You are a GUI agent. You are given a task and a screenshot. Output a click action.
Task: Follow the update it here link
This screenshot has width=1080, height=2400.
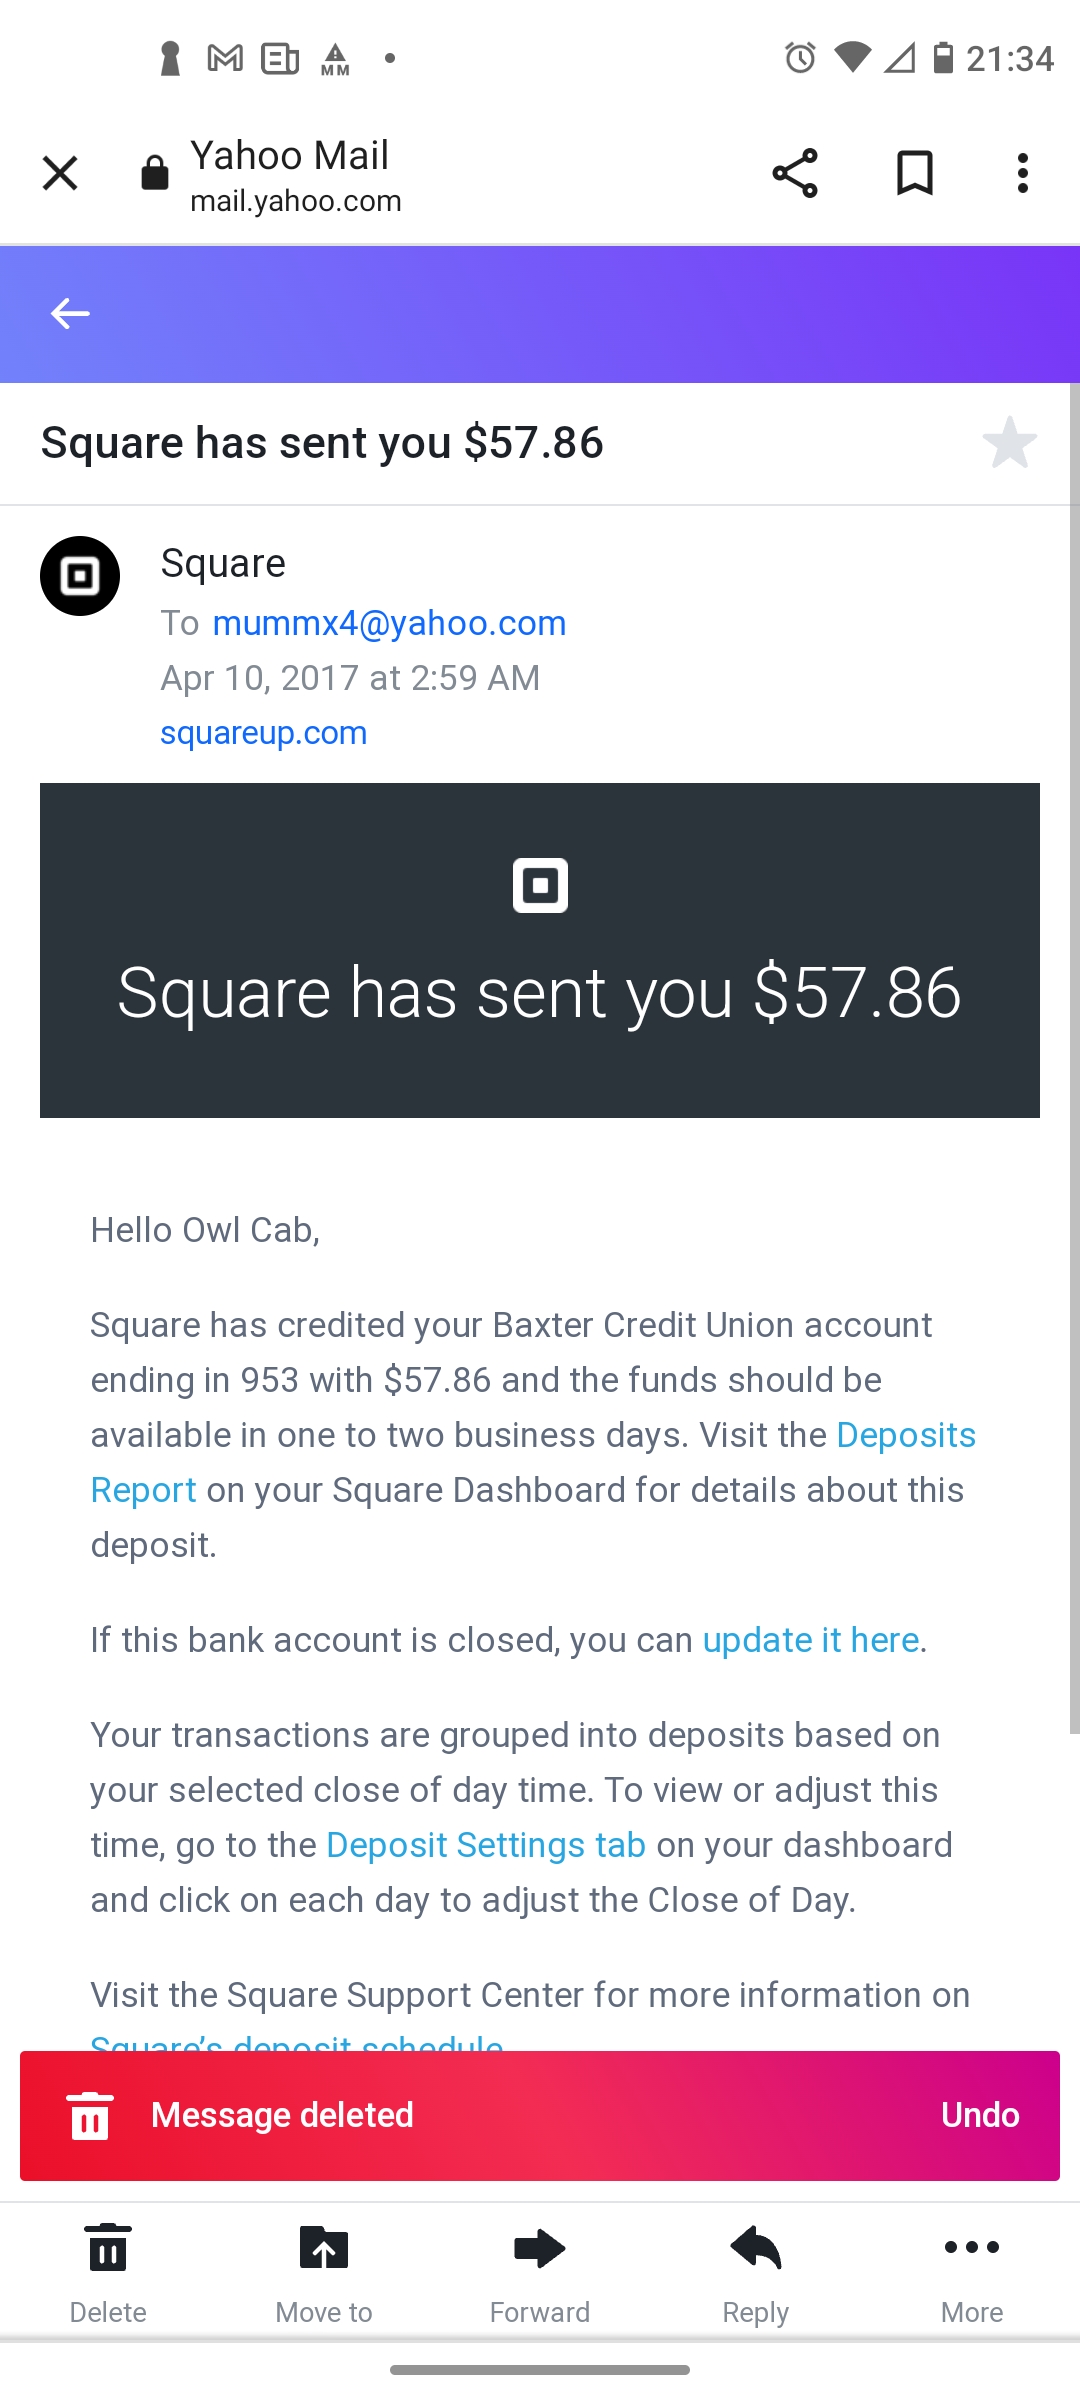click(x=811, y=1640)
